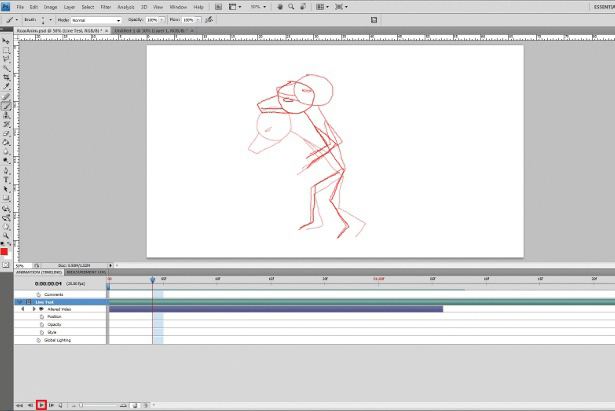The width and height of the screenshot is (615, 411).
Task: Enable the airbrush option icon
Action: coord(209,20)
